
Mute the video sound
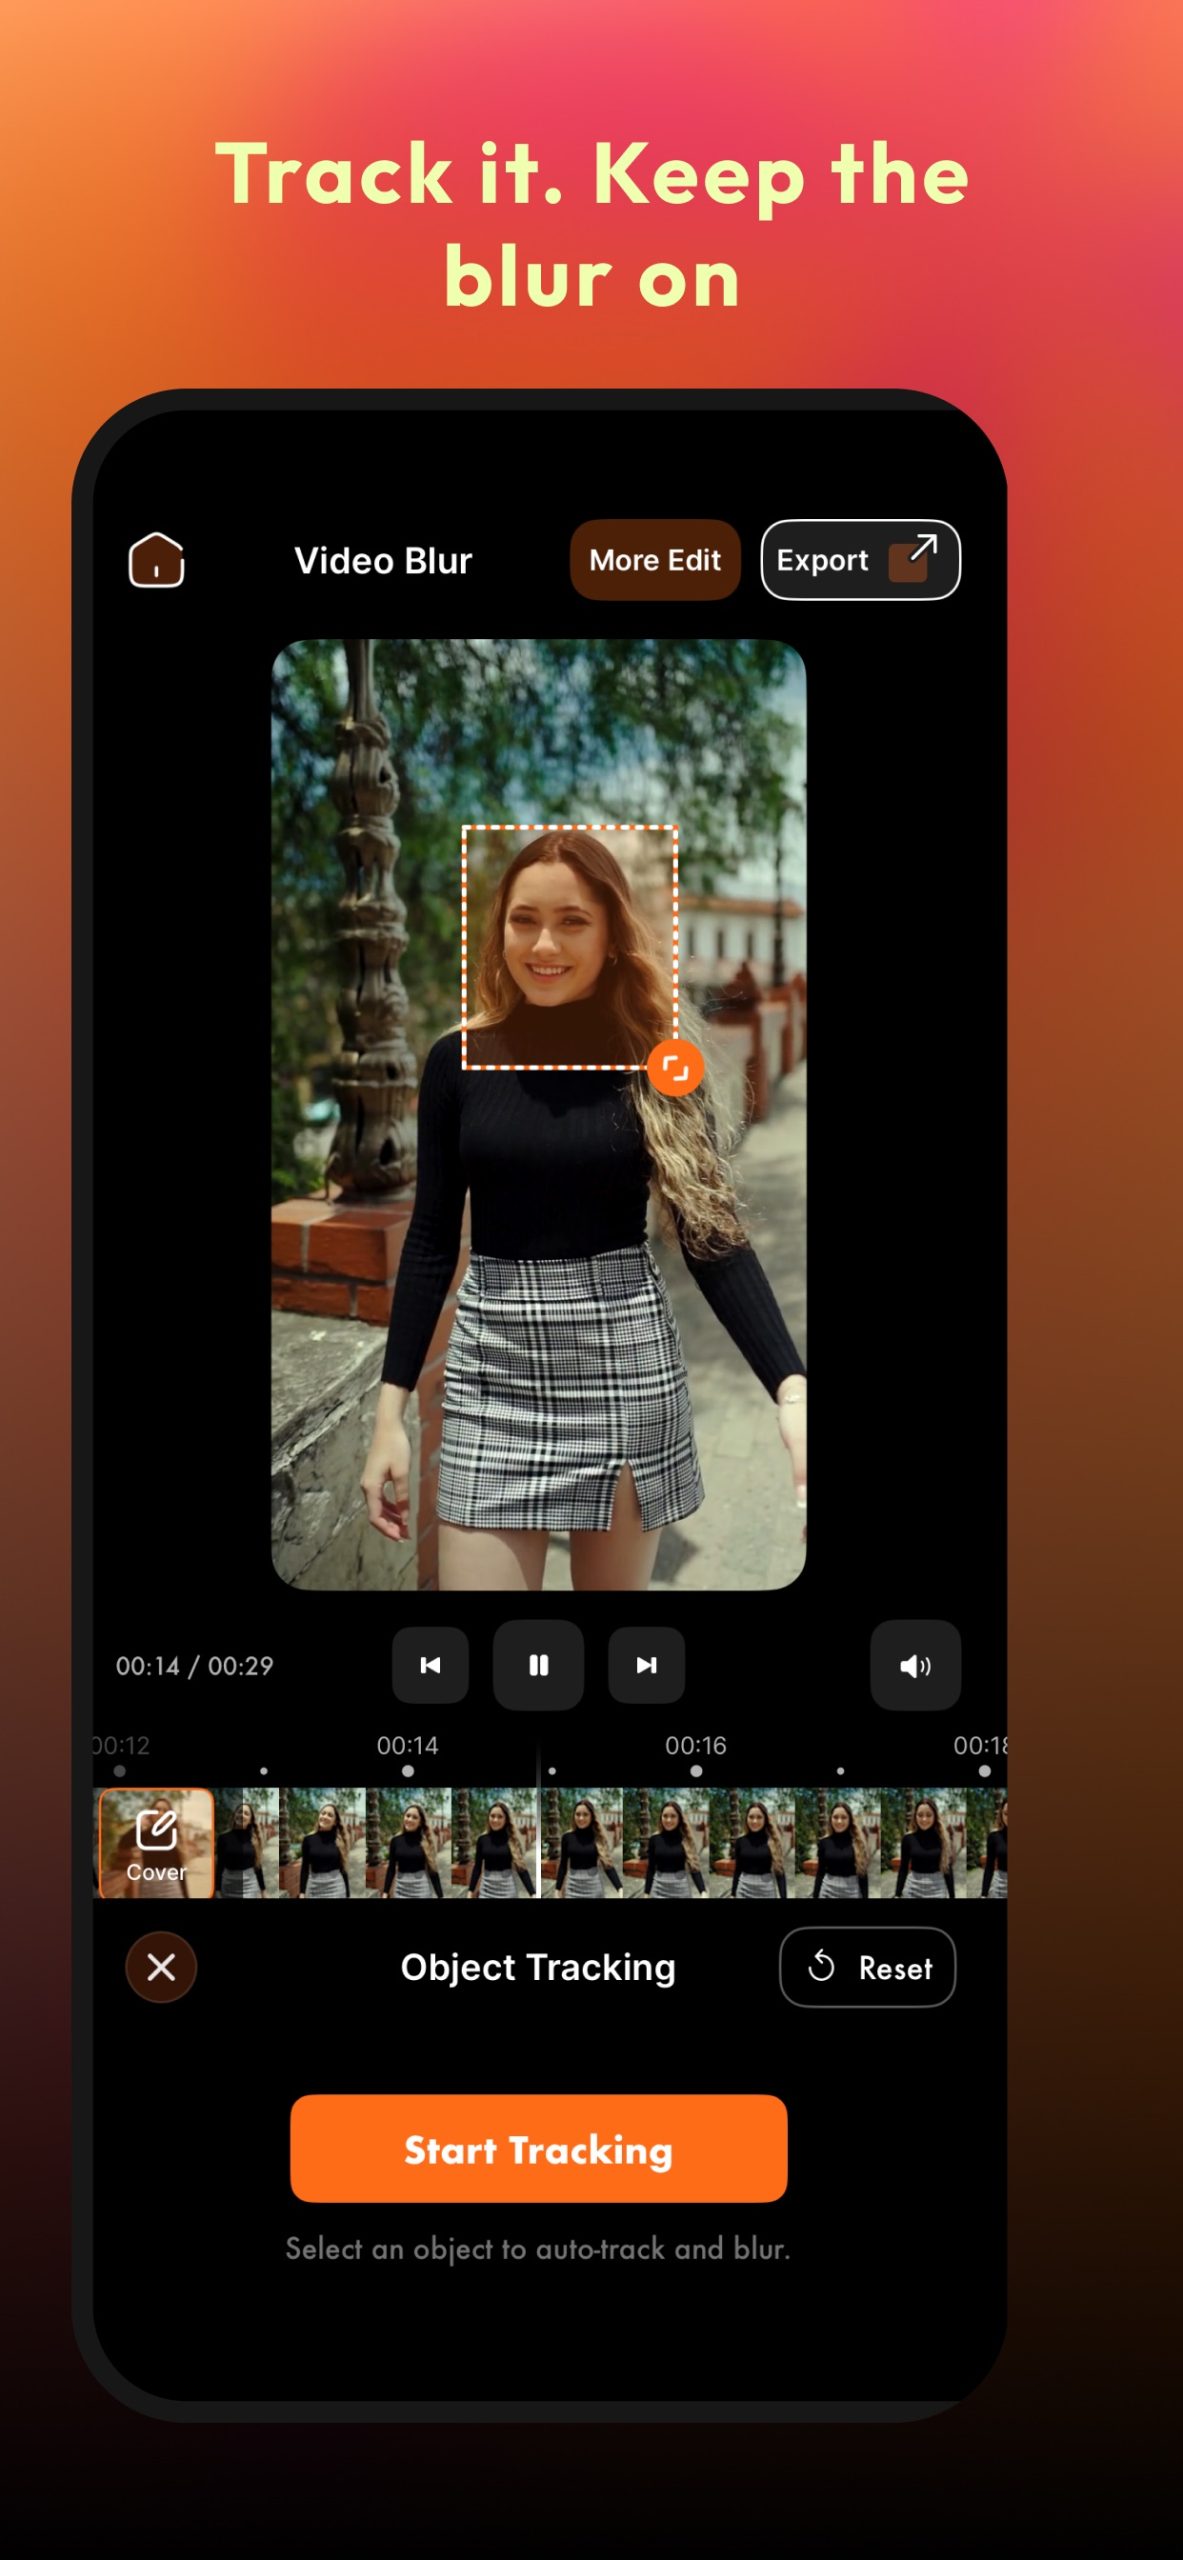pyautogui.click(x=915, y=1665)
